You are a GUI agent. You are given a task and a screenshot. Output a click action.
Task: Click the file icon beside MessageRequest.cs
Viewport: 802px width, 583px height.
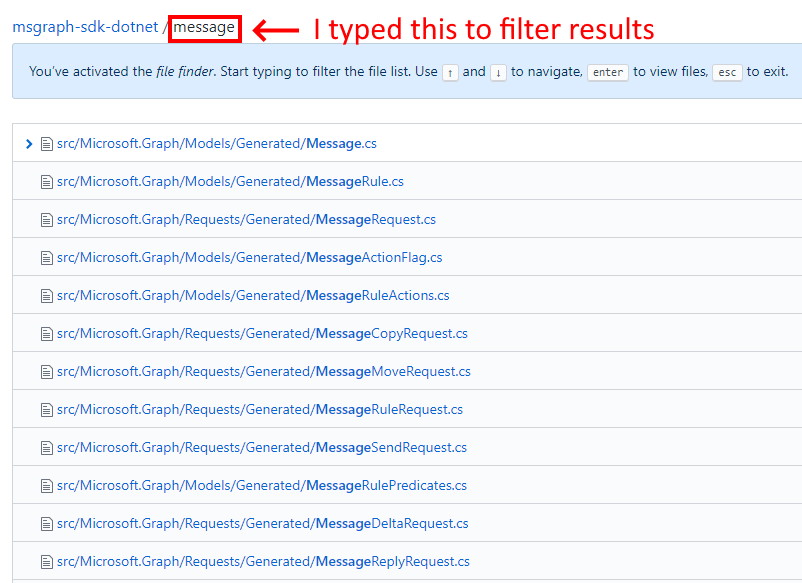coord(46,219)
